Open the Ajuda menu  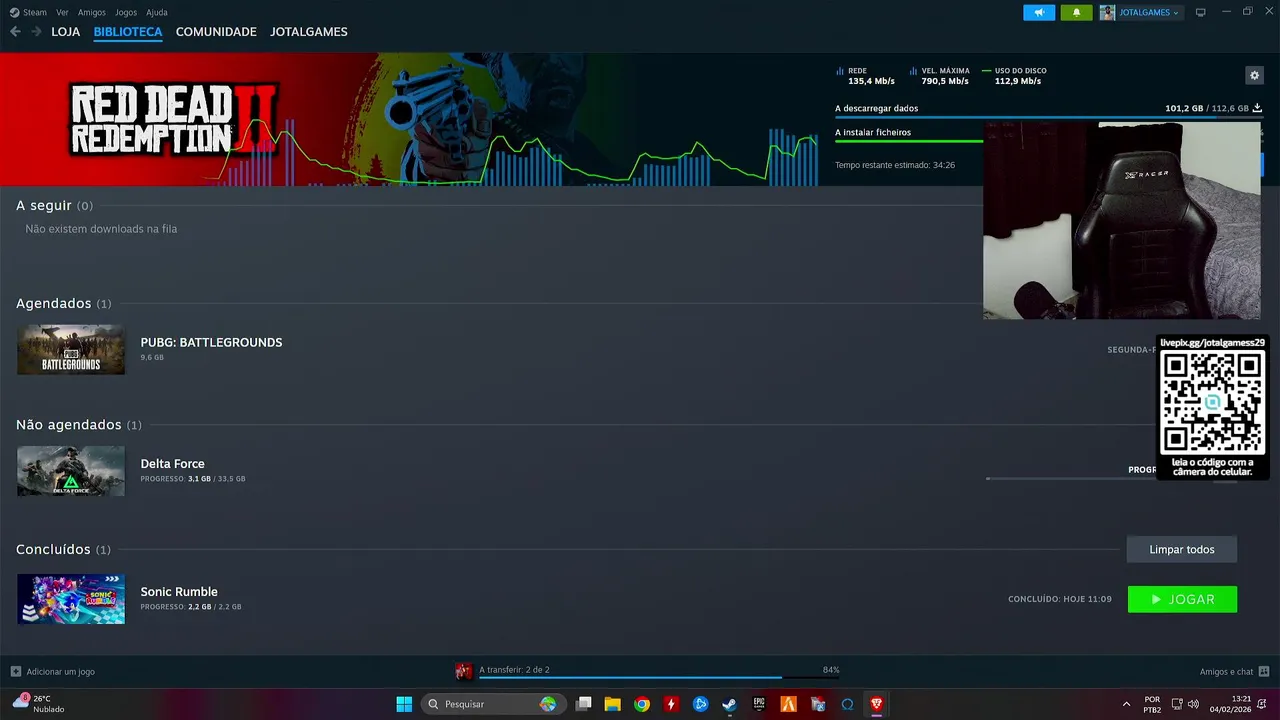pos(157,12)
